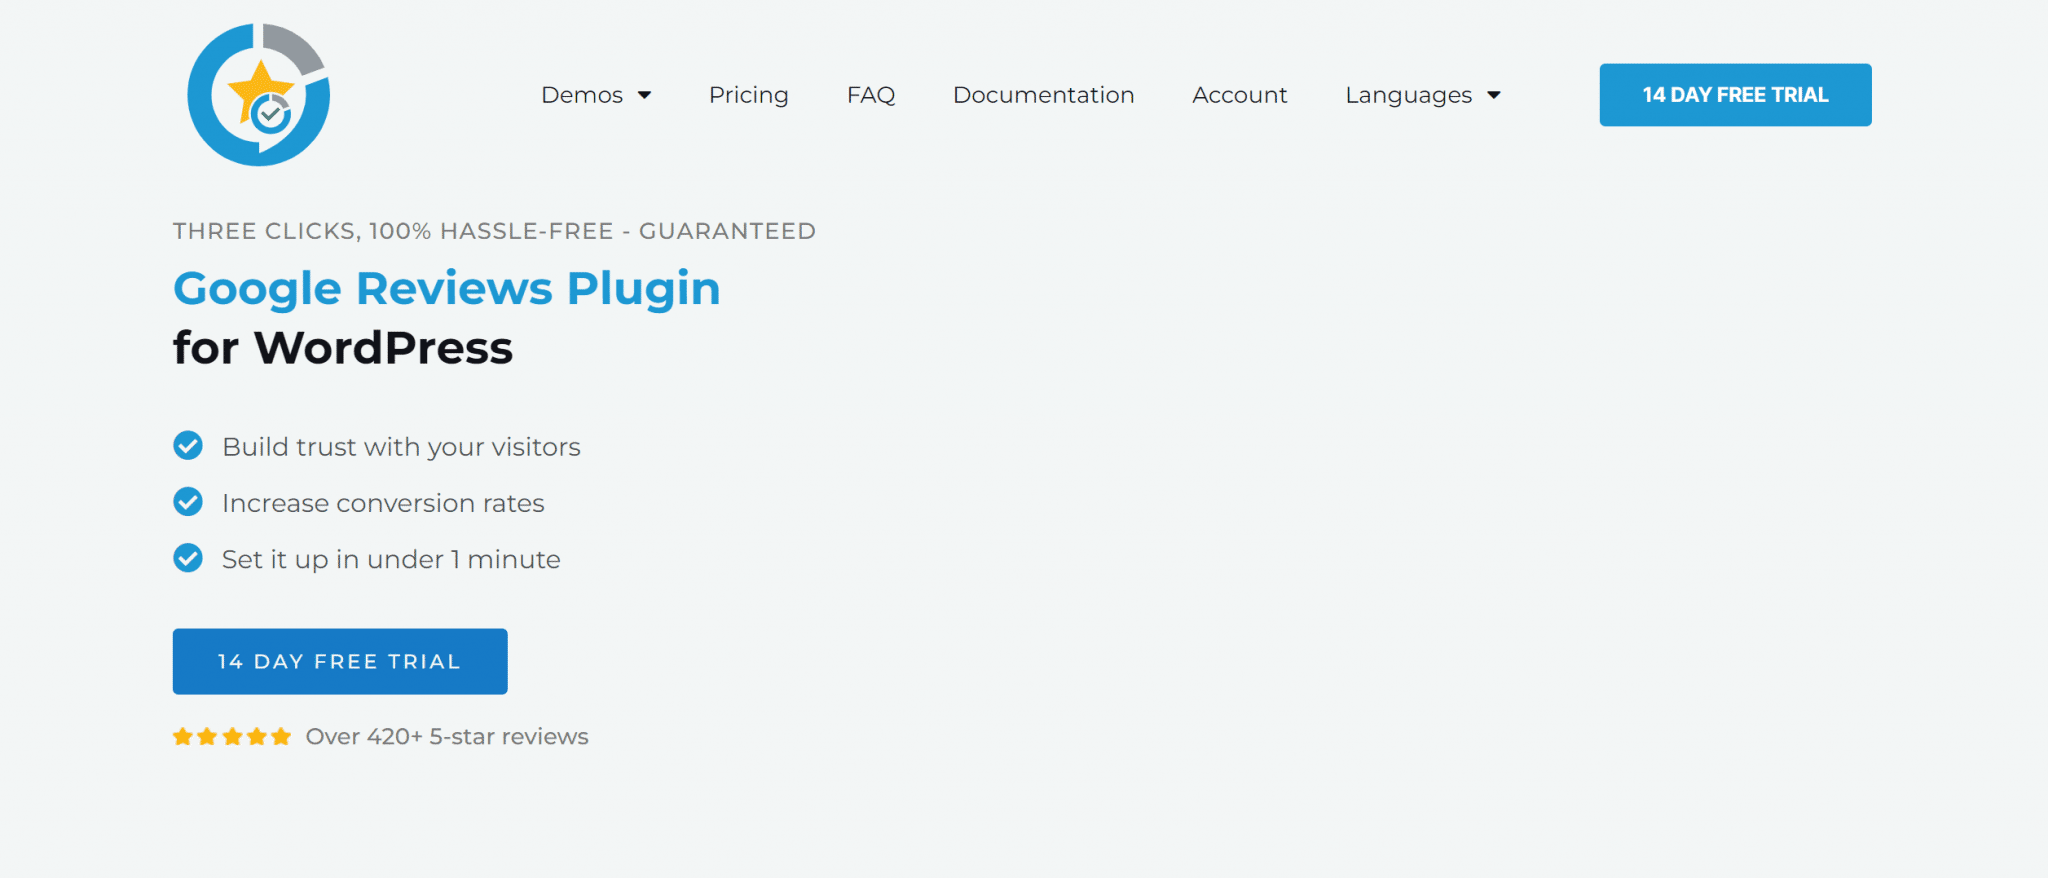Click the Over 420+ 5-star reviews text
Screen dimensions: 2048x878
(447, 737)
